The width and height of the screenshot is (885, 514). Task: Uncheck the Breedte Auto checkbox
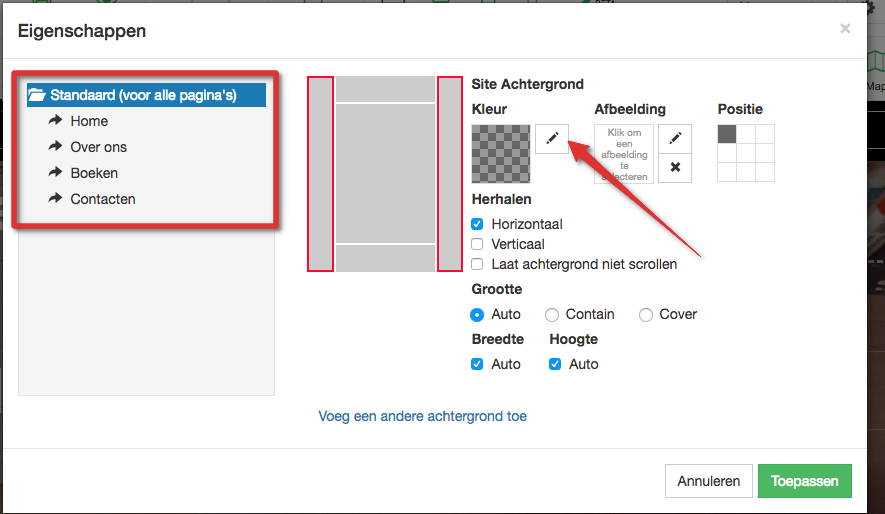478,364
